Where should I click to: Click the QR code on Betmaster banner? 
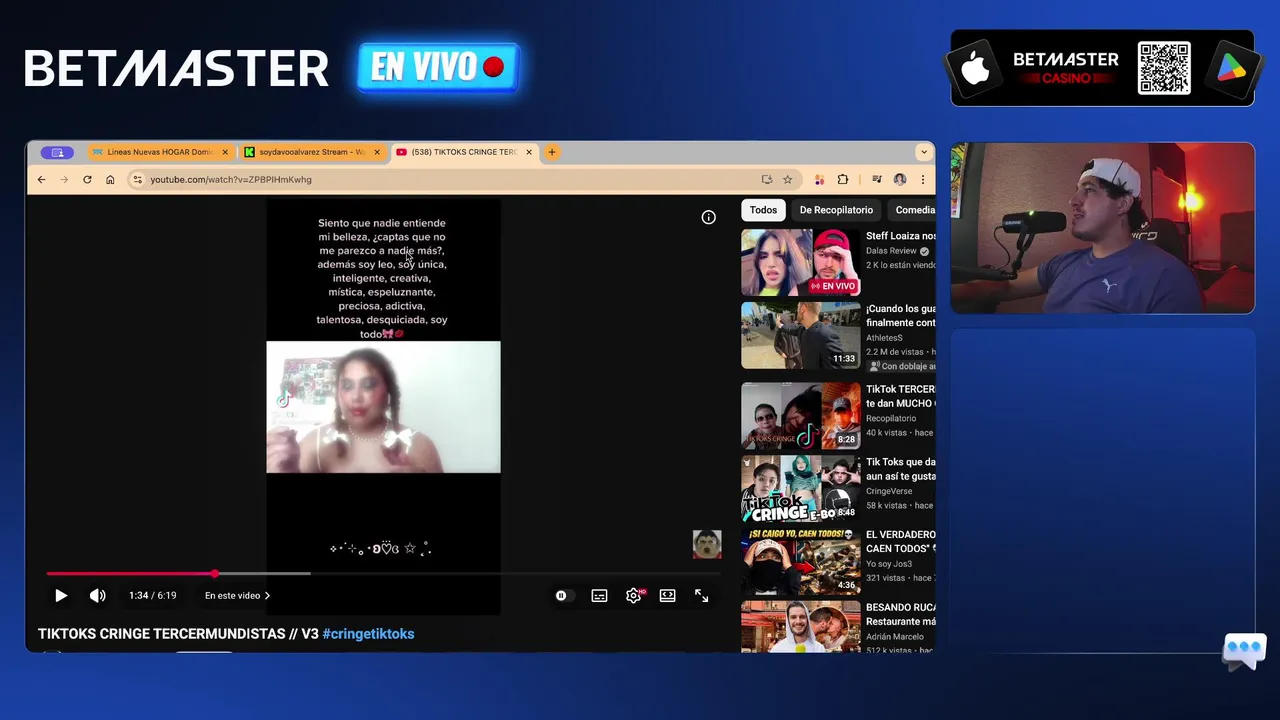click(x=1164, y=68)
